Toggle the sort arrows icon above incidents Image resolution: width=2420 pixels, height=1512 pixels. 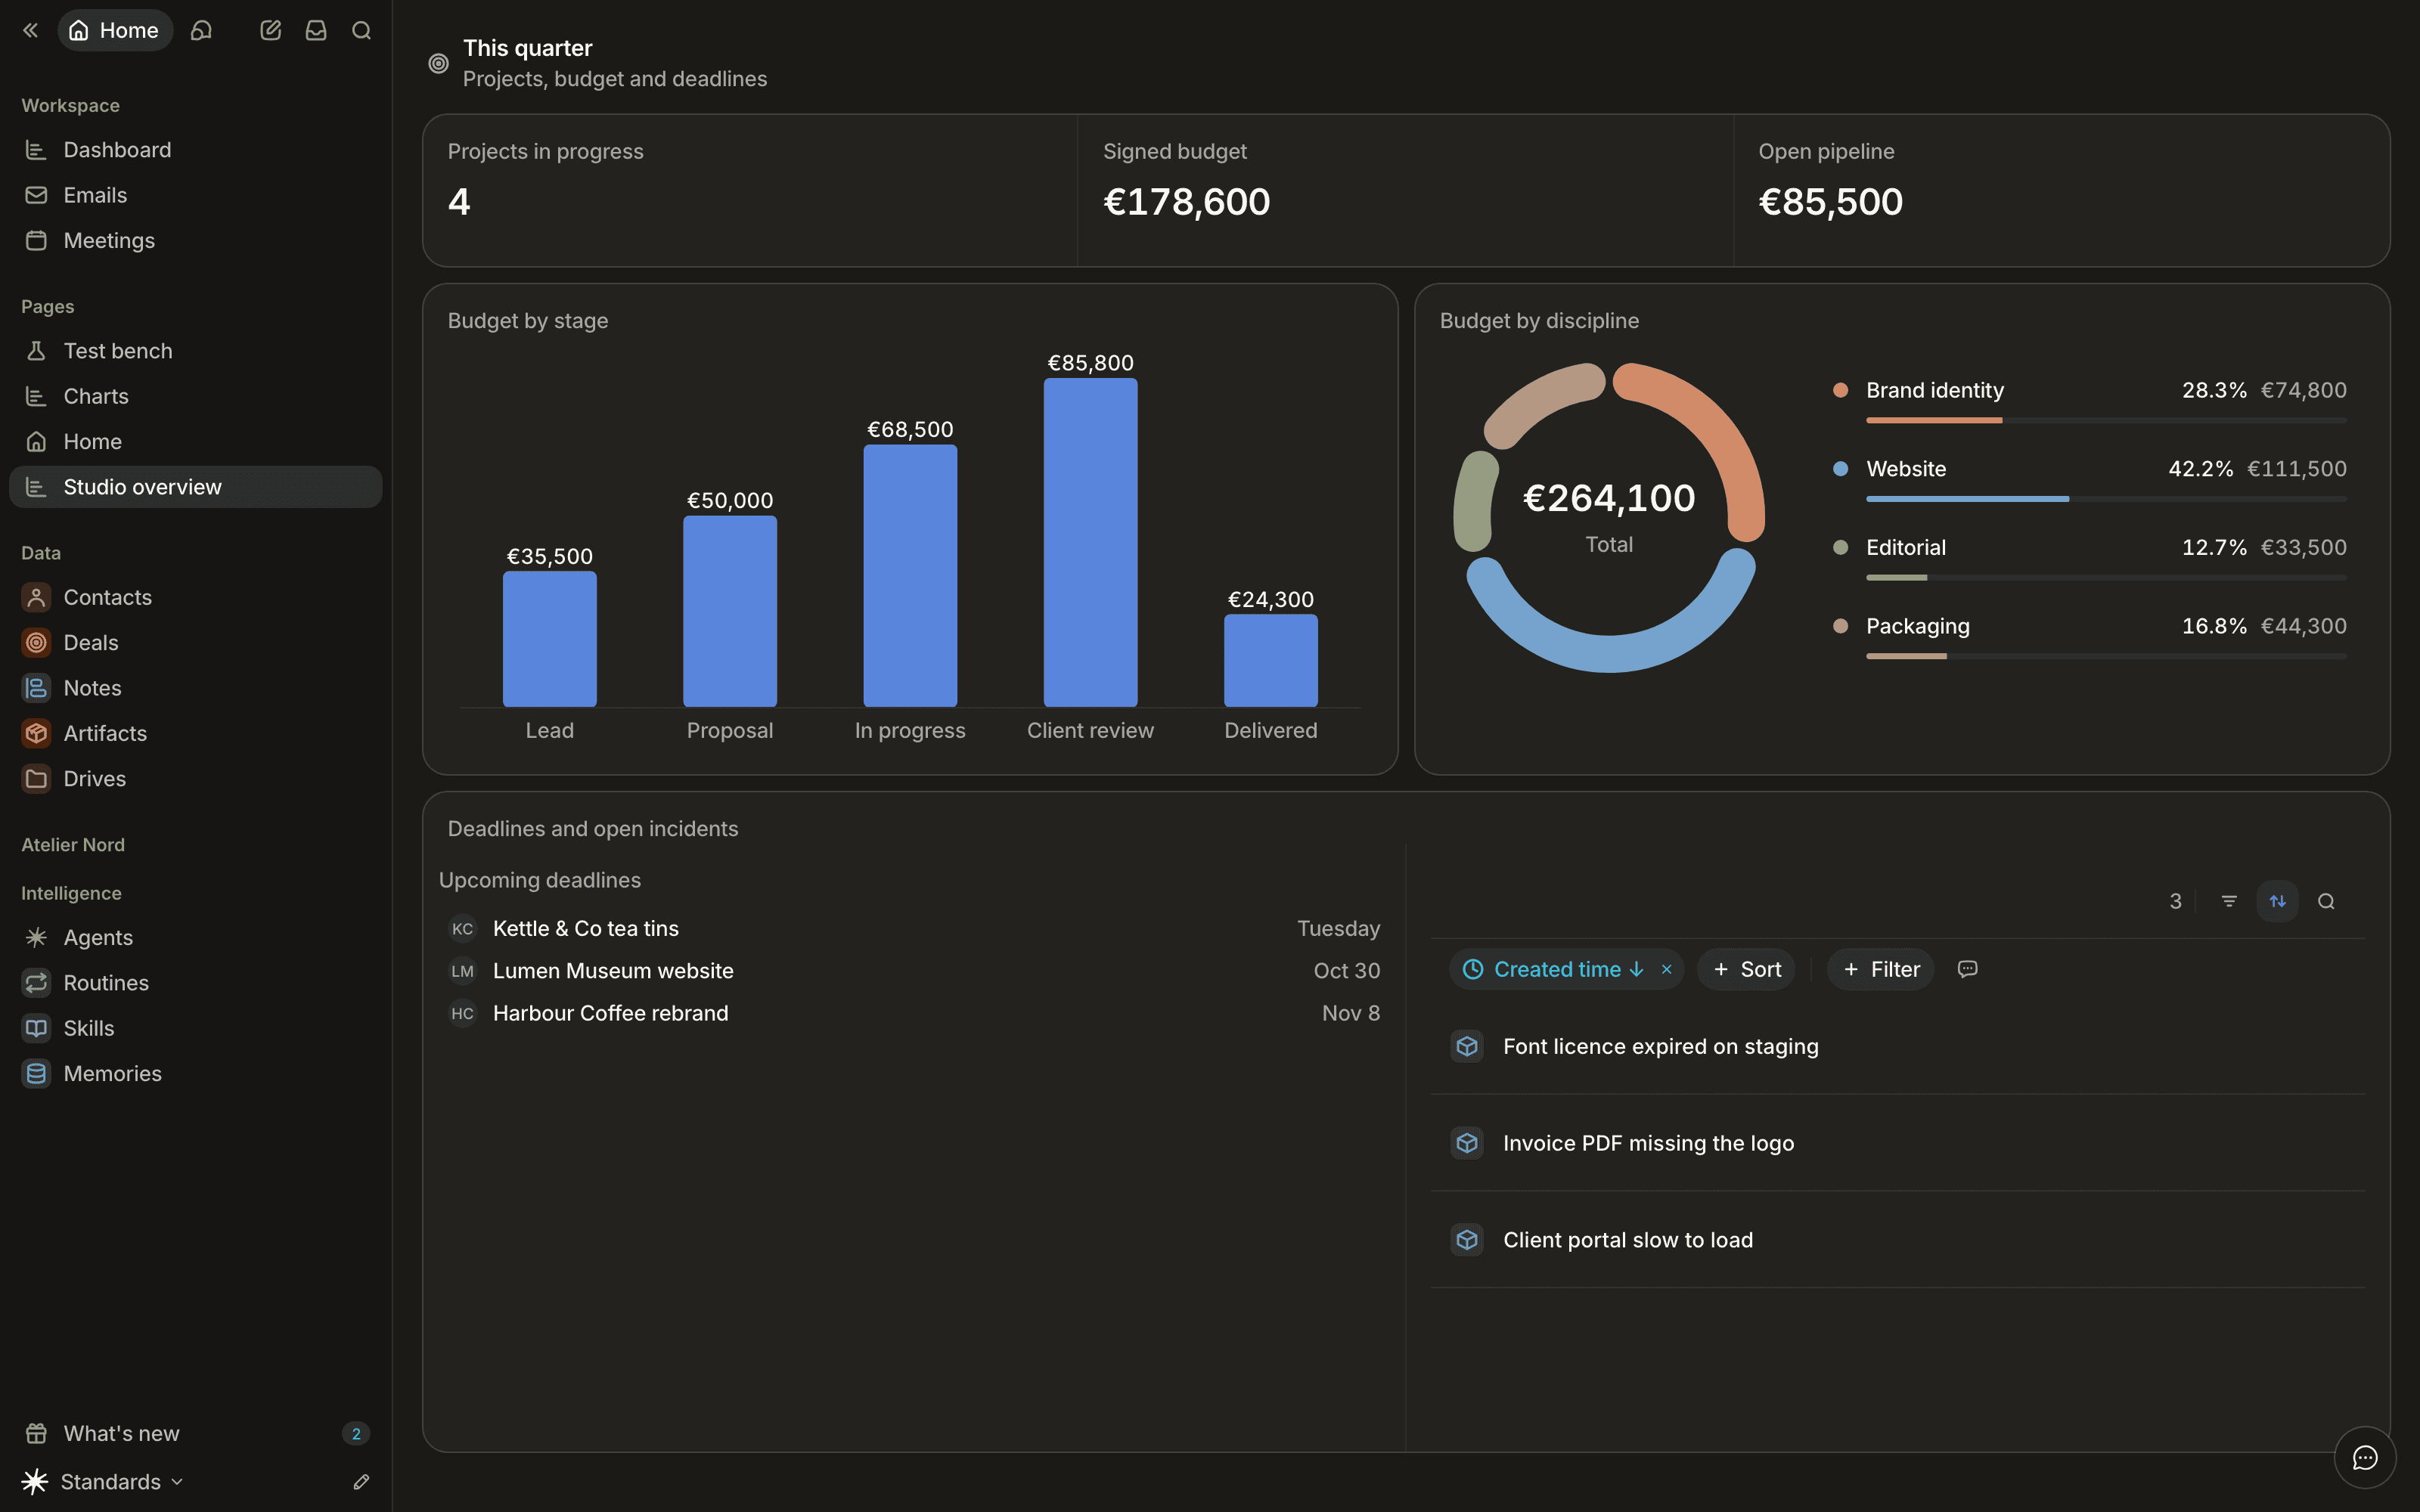[2277, 901]
